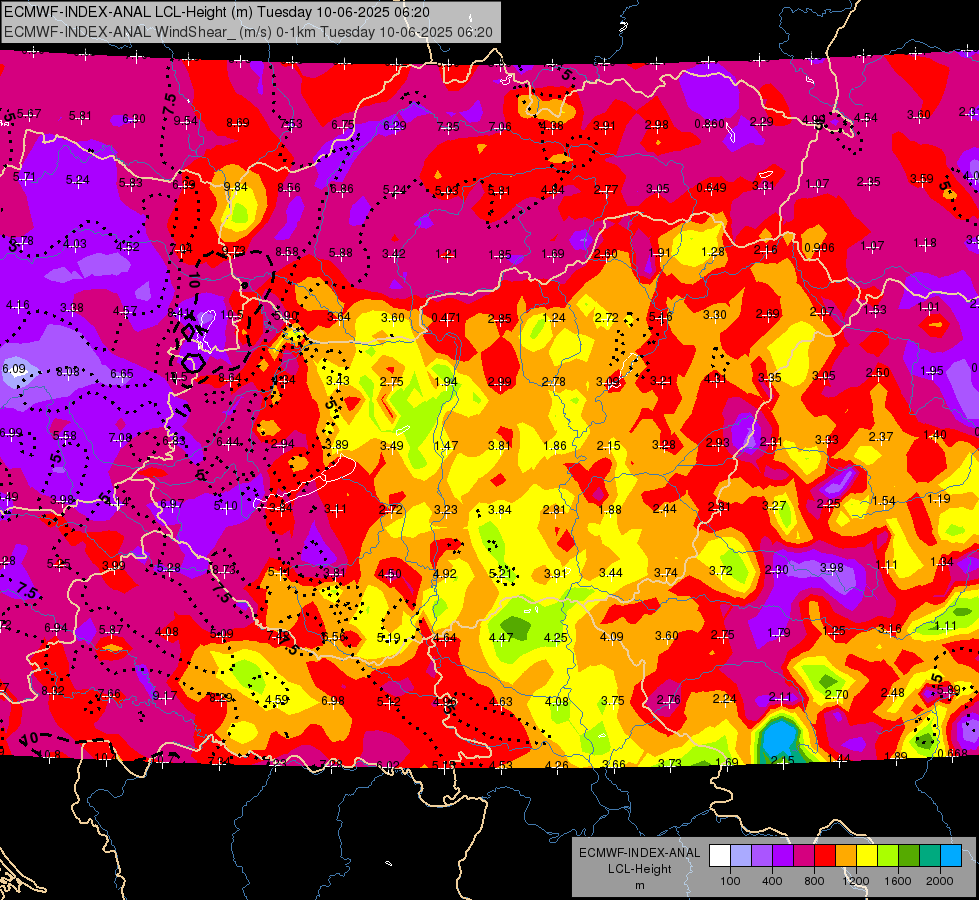Select the sky blue legend swatch
The height and width of the screenshot is (900, 979).
(951, 855)
